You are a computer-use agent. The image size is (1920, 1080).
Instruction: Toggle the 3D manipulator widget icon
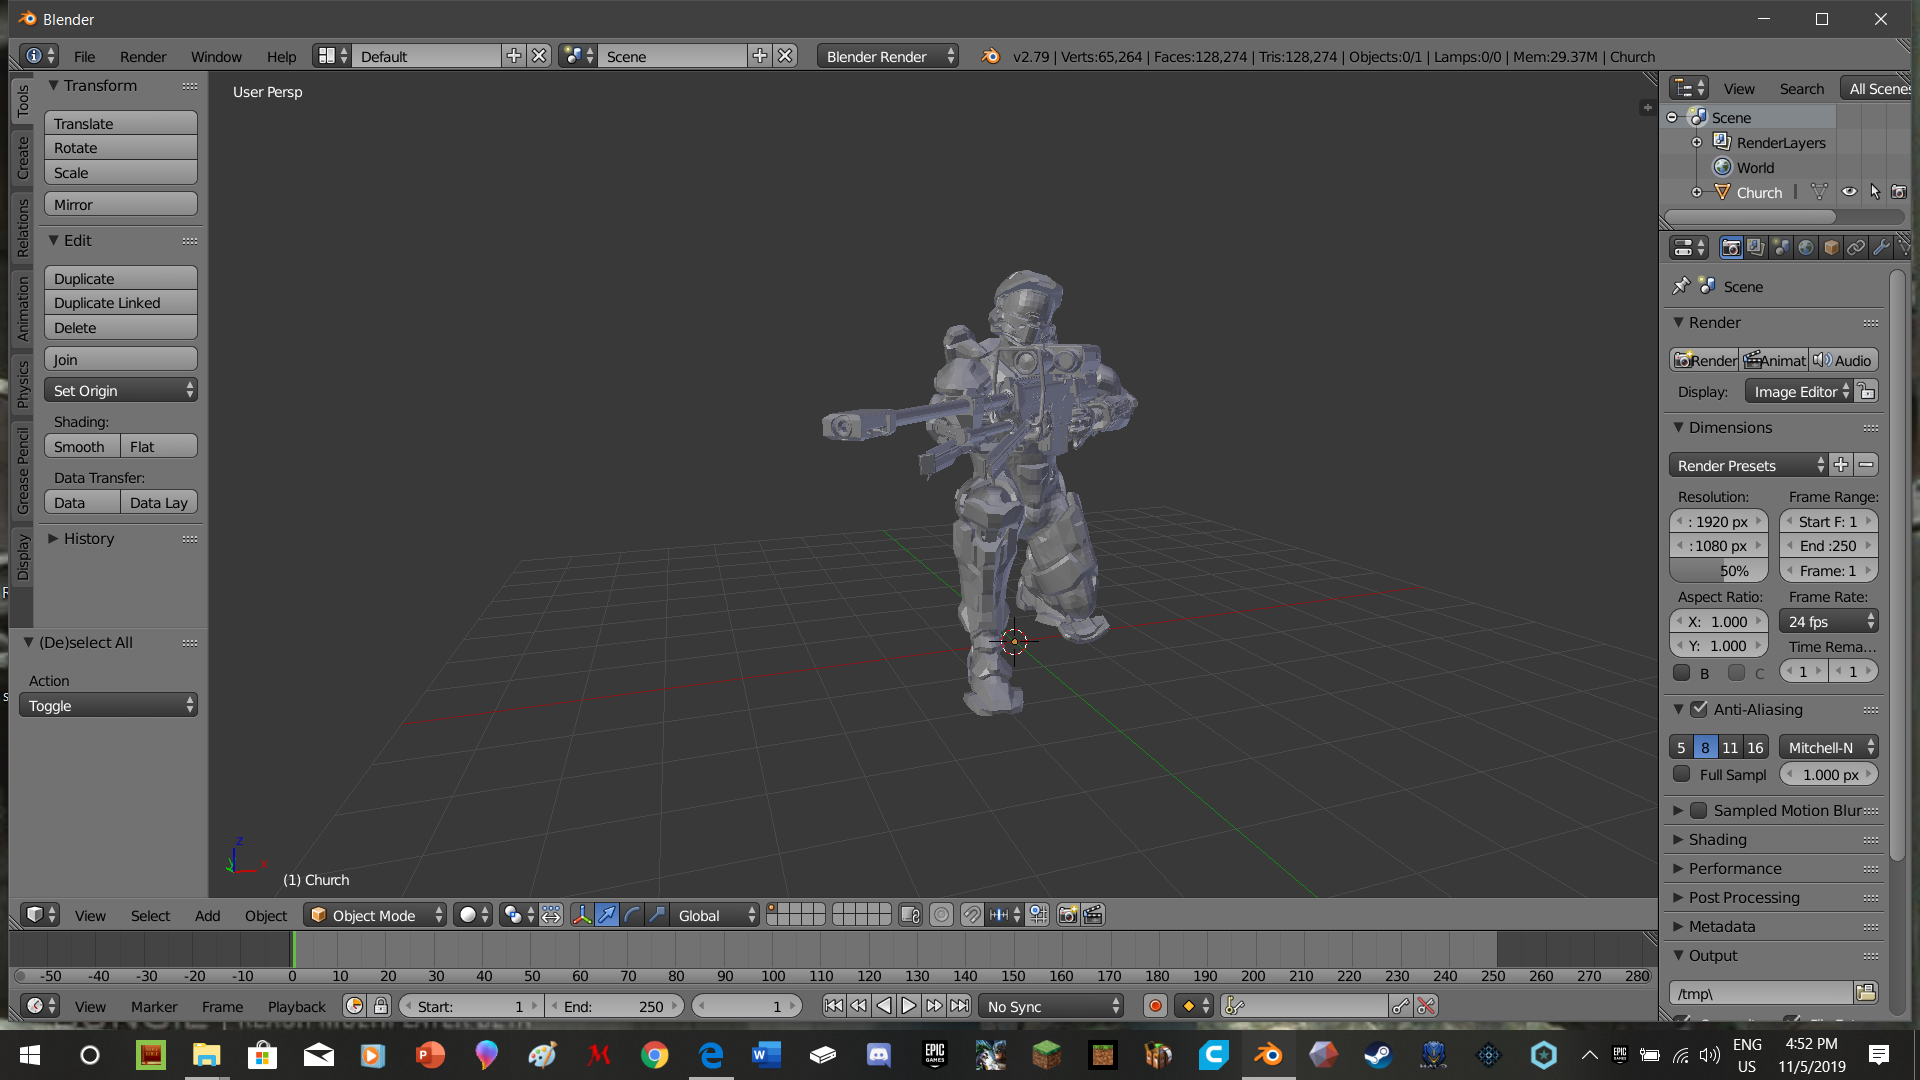(582, 915)
